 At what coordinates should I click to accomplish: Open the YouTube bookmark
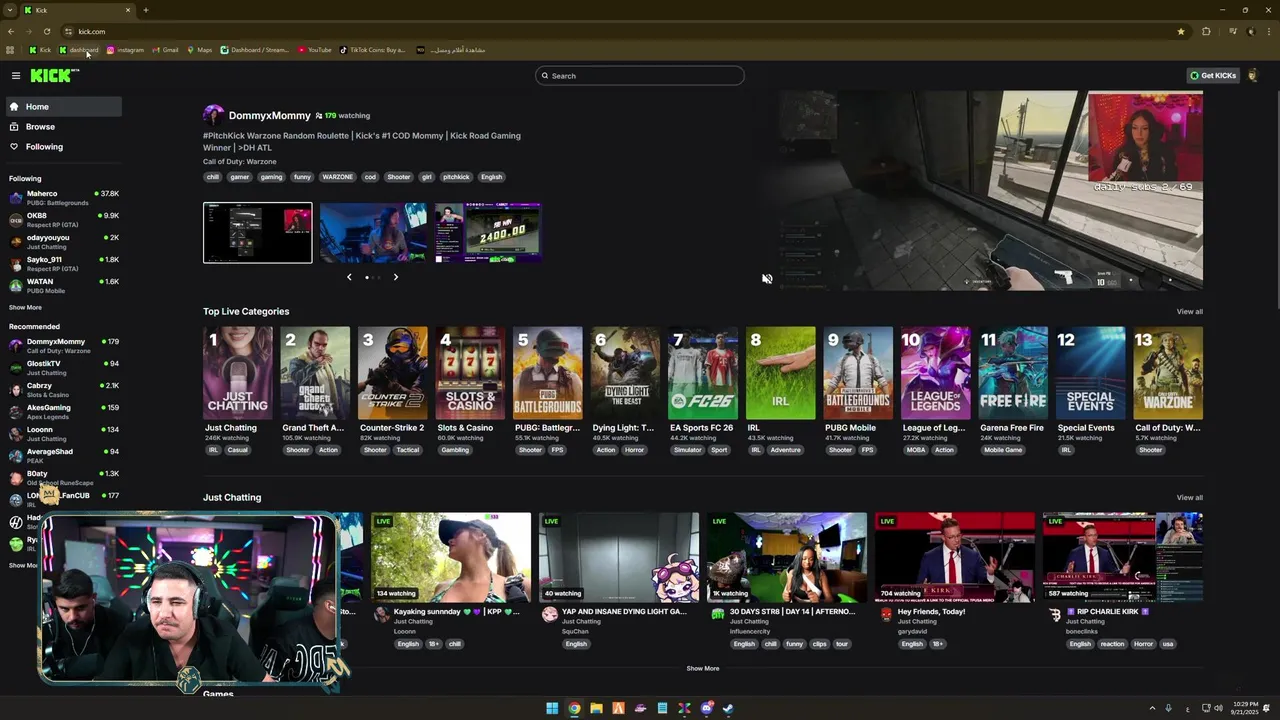click(315, 50)
